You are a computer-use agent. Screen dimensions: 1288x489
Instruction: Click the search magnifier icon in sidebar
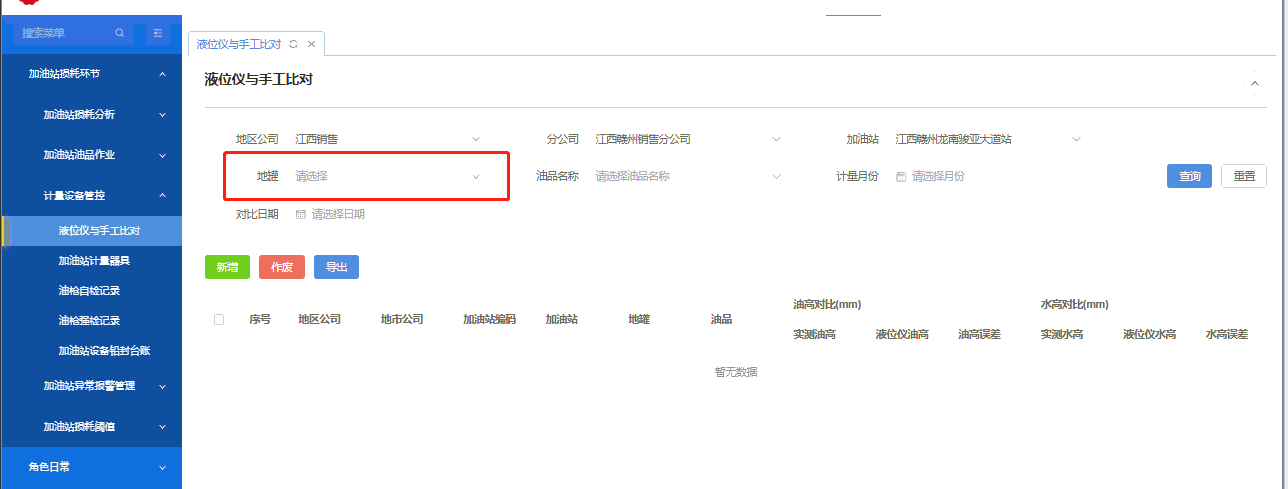(120, 33)
